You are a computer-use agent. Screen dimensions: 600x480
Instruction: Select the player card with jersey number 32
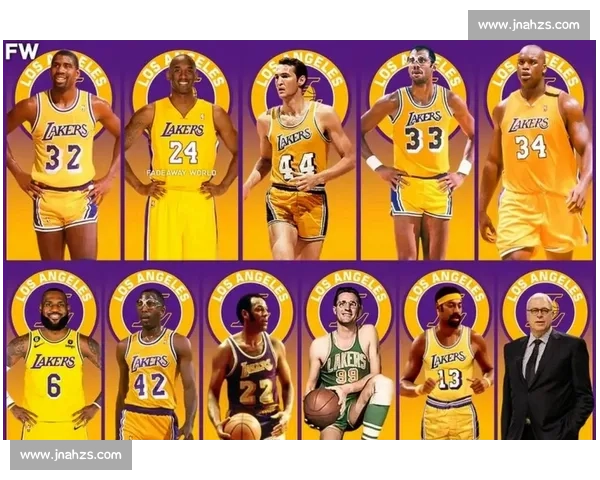point(63,151)
